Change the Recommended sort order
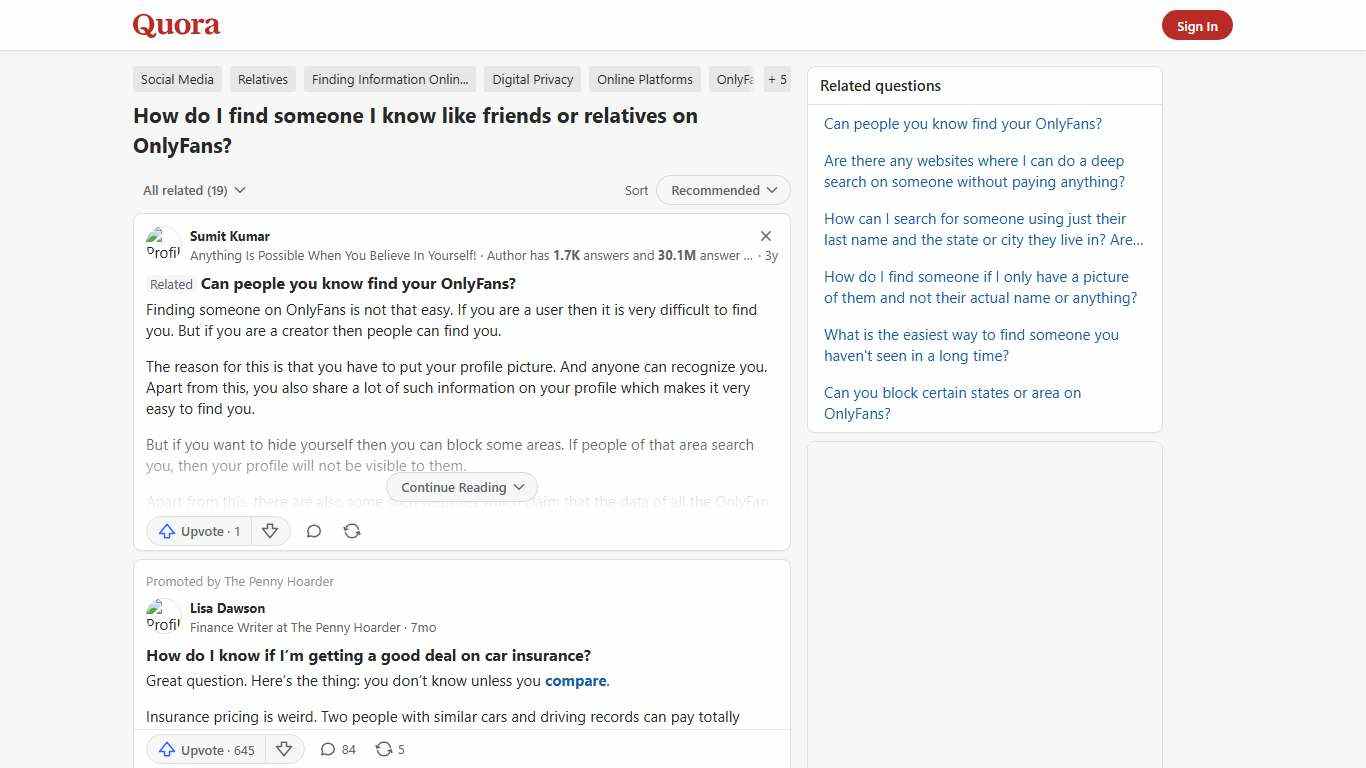Image resolution: width=1366 pixels, height=768 pixels. (x=722, y=190)
